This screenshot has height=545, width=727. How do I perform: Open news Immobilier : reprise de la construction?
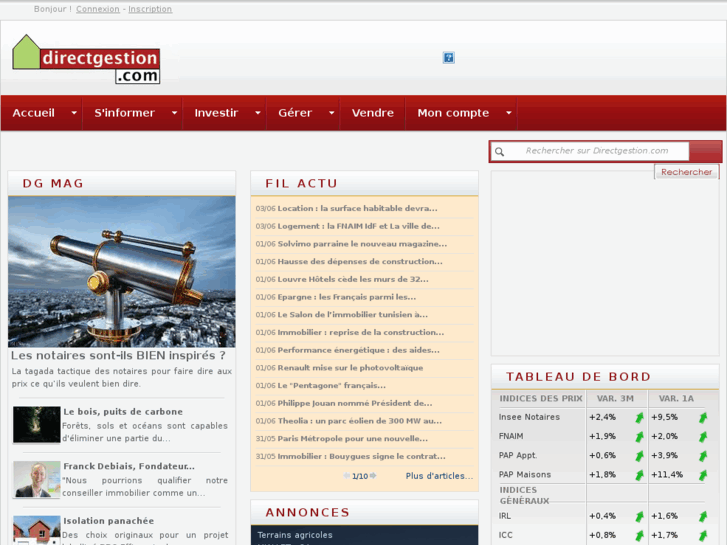coord(361,332)
